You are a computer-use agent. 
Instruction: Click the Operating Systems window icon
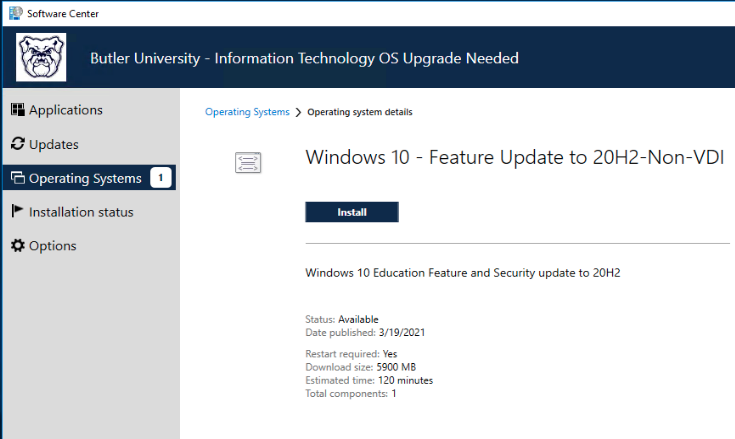pos(18,178)
